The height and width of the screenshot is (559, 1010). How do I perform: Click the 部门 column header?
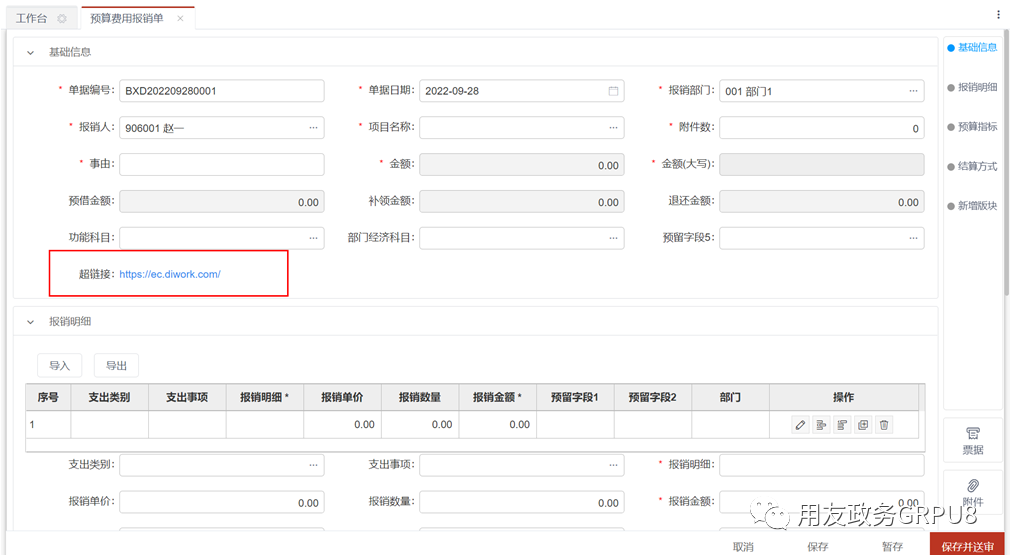tap(730, 397)
